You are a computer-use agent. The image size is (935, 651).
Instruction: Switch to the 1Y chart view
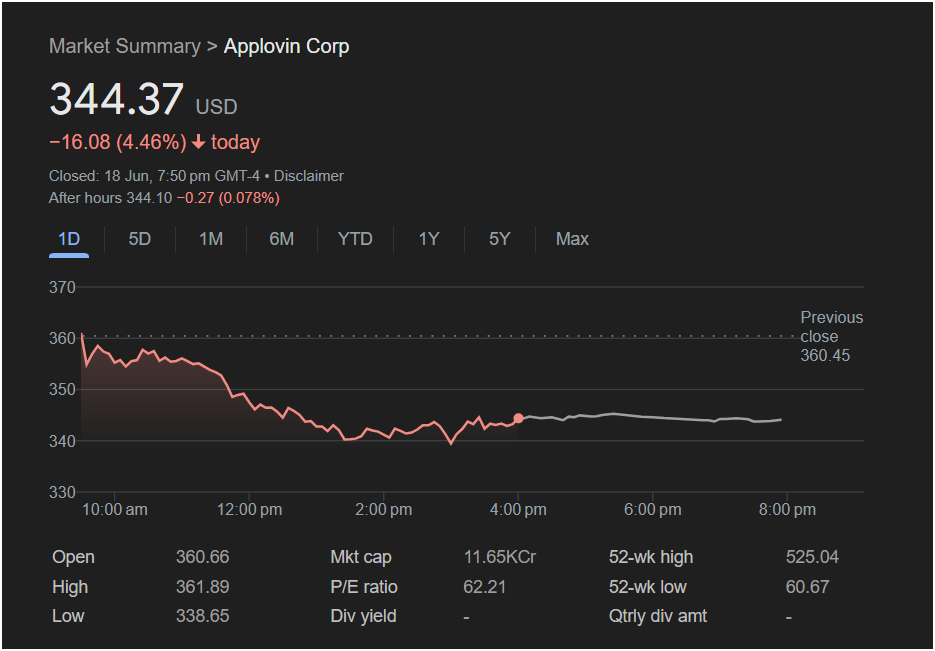point(429,239)
